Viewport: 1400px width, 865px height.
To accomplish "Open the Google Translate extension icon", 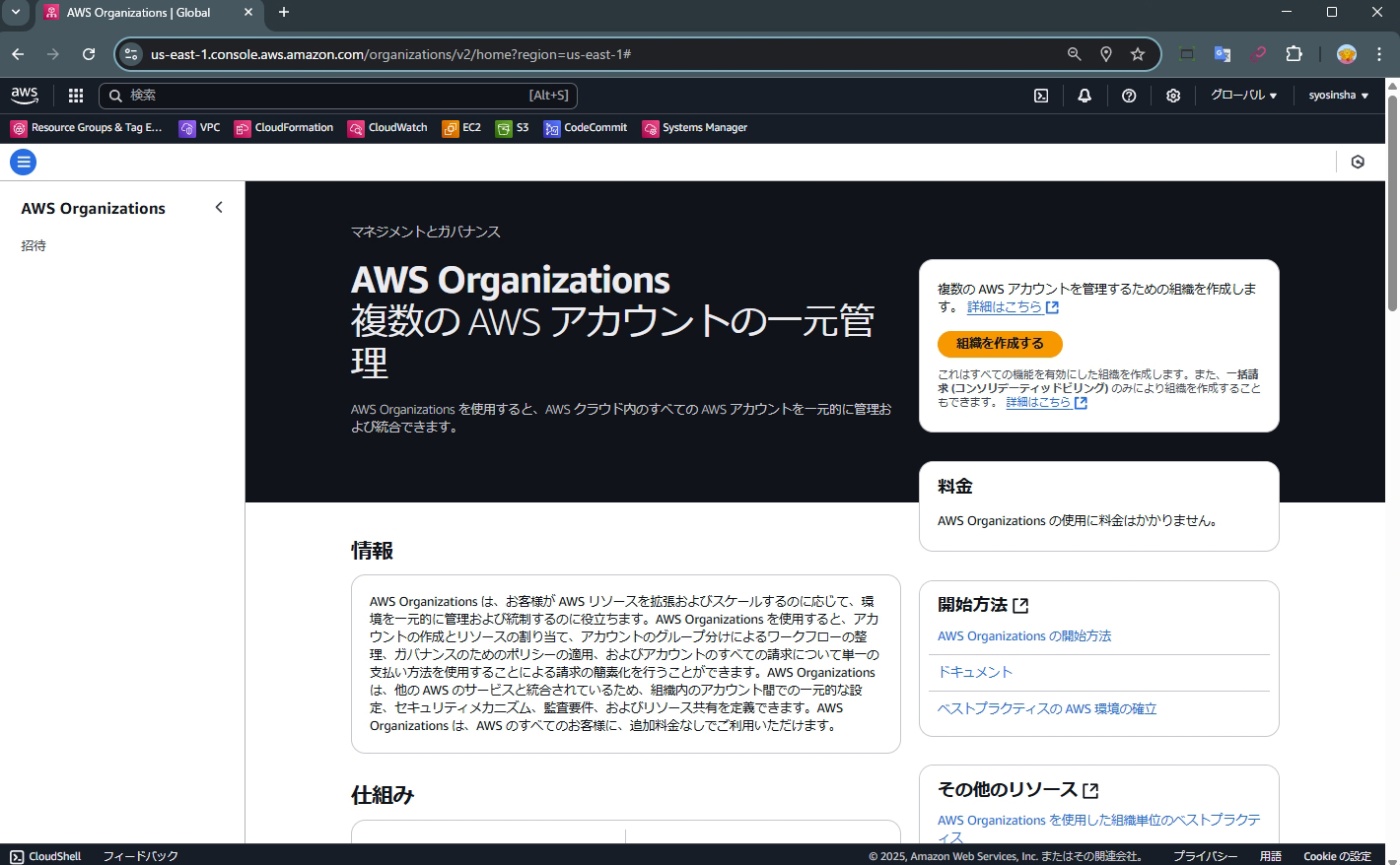I will tap(1222, 54).
